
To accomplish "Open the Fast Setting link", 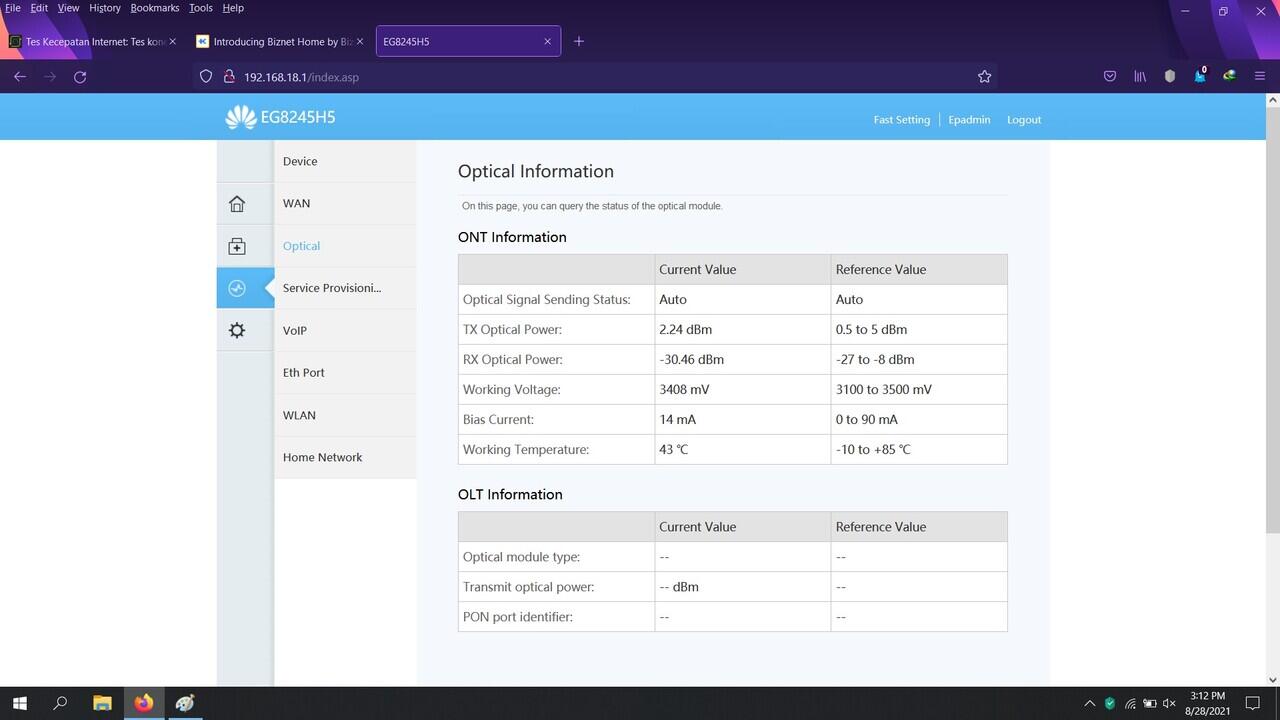I will (x=901, y=120).
